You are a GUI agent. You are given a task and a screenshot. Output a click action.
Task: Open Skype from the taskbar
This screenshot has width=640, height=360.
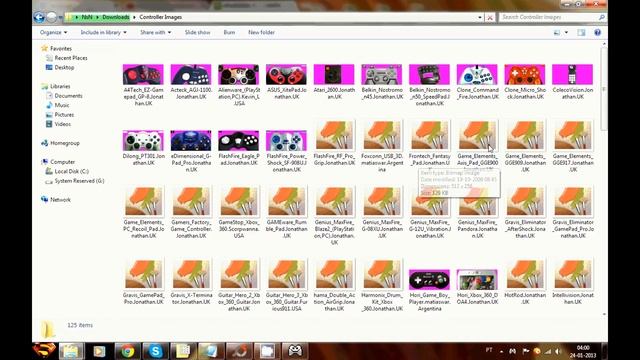click(x=156, y=351)
